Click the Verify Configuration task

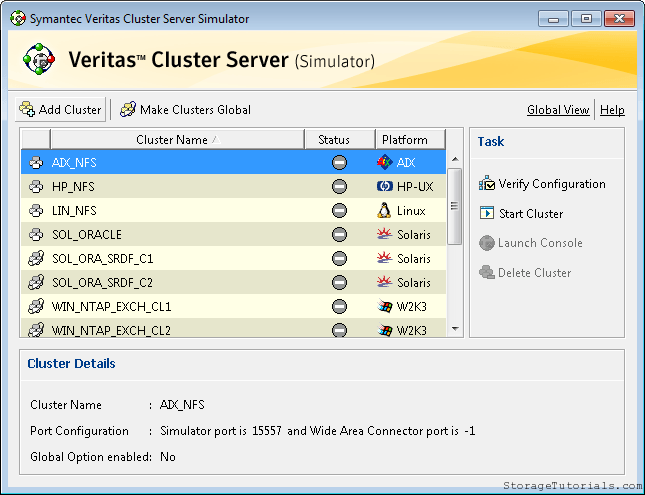542,184
